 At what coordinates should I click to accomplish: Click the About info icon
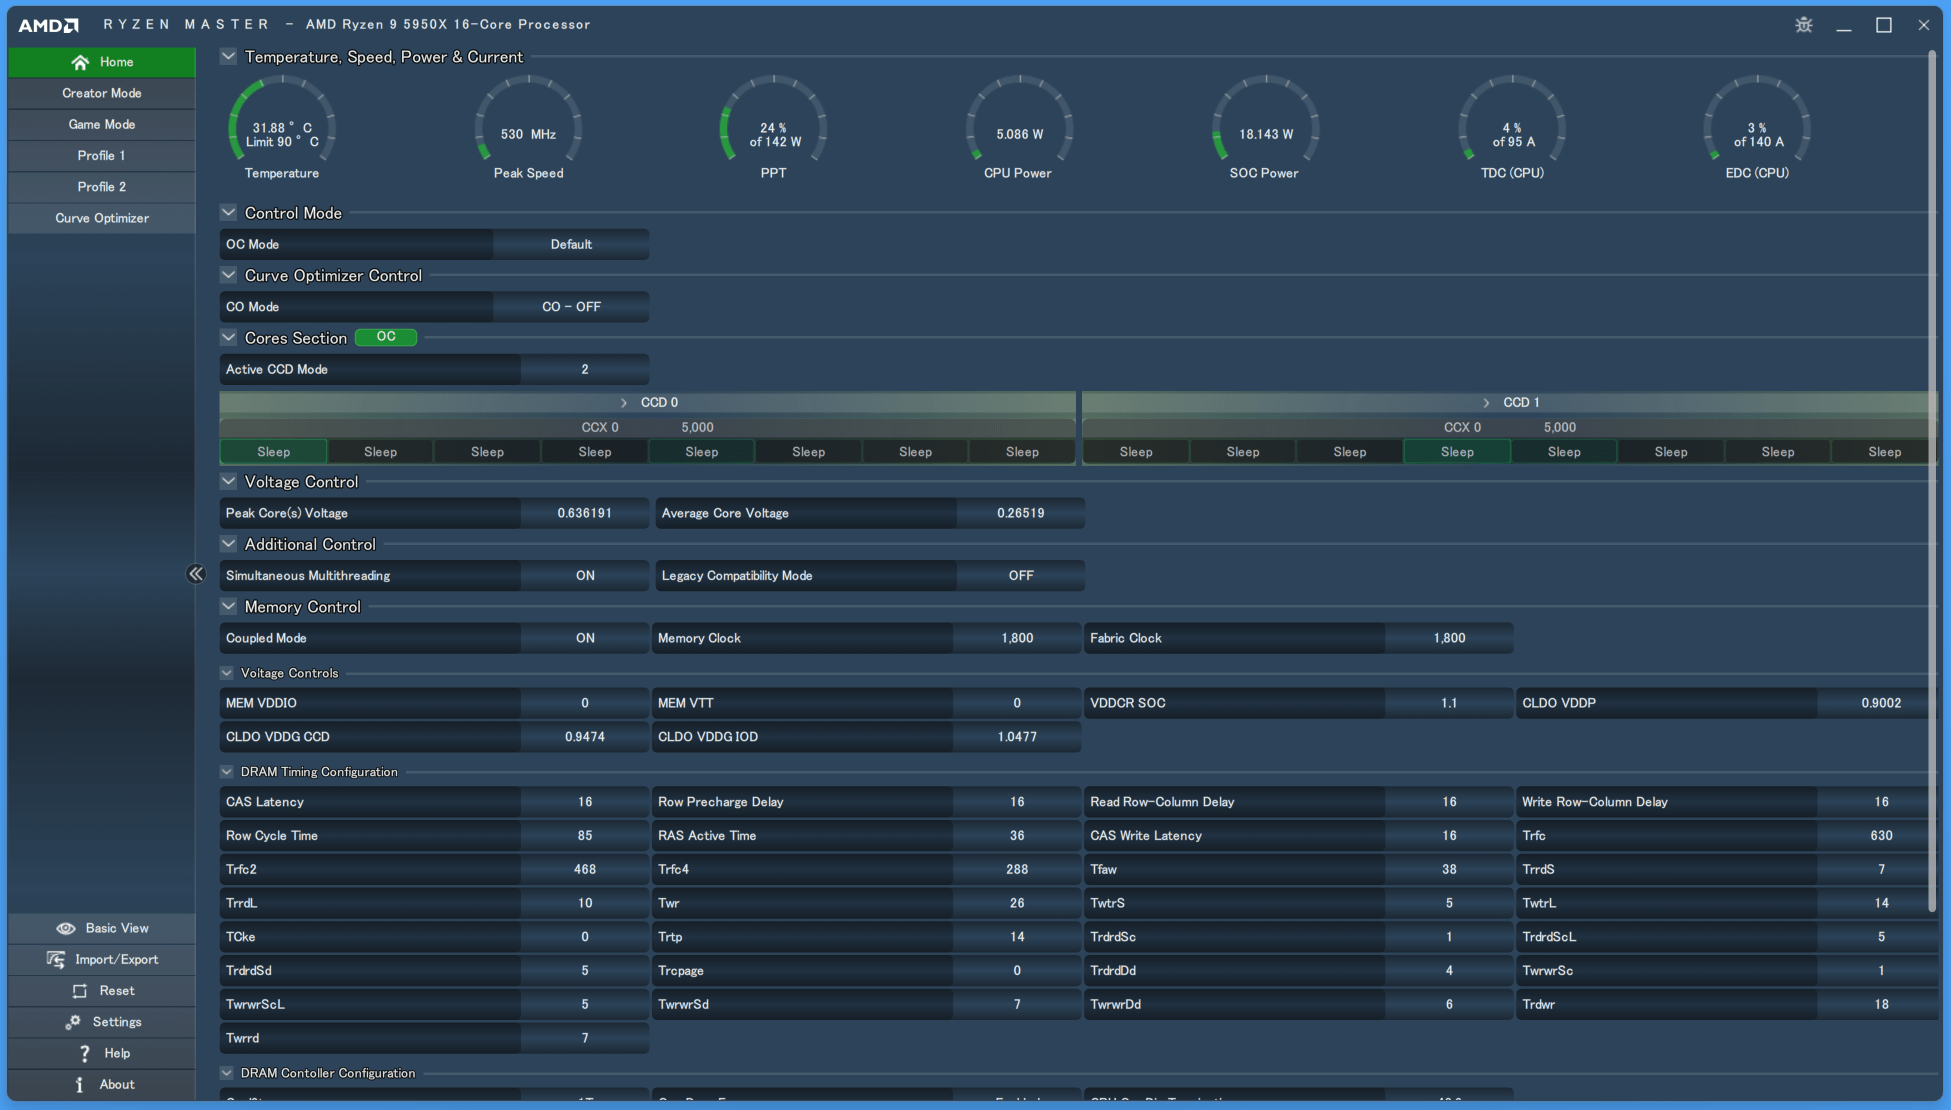point(79,1084)
